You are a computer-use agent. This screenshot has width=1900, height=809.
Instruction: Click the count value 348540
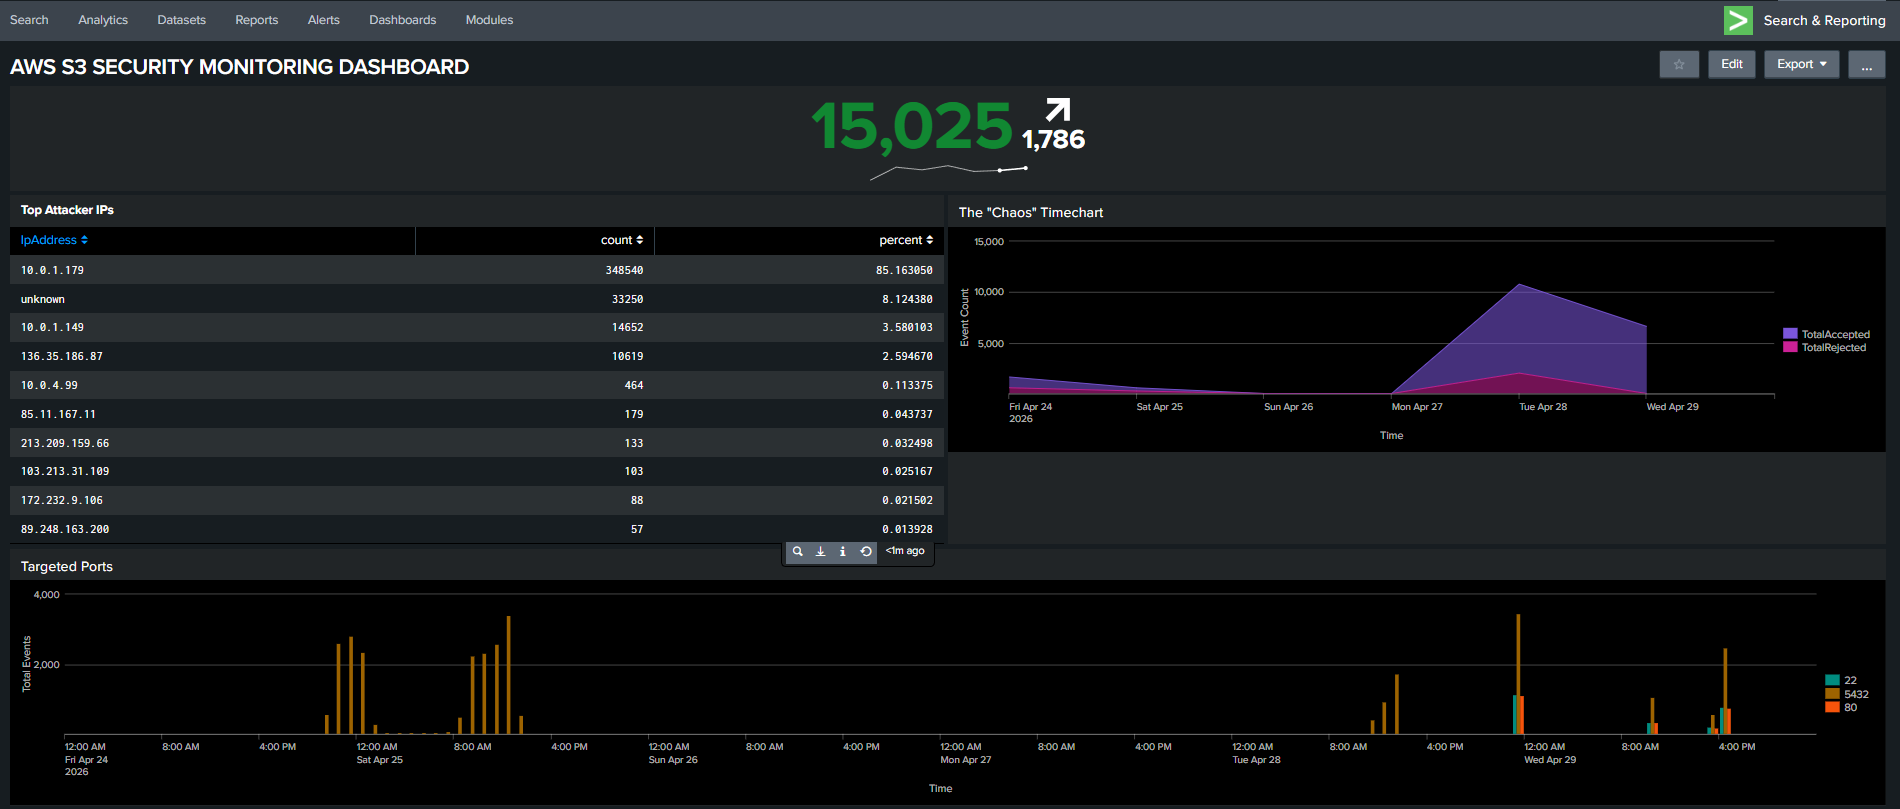[x=624, y=270]
